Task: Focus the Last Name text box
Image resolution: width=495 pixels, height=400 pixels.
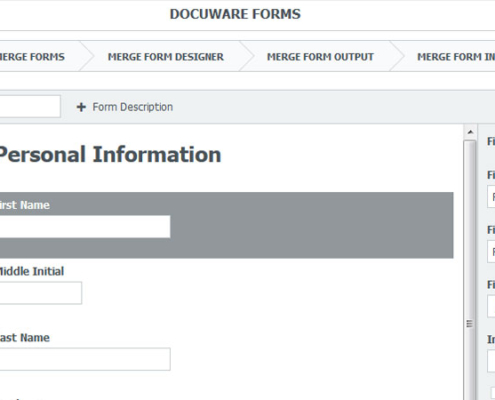Action: click(85, 359)
